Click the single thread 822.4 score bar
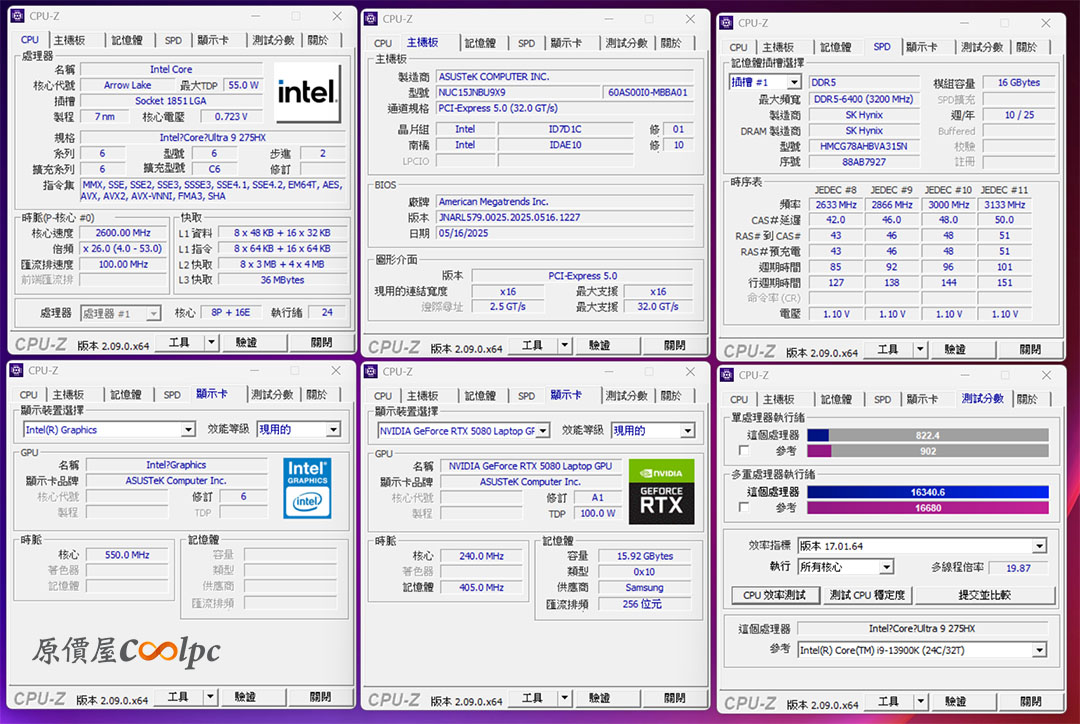Screen dimensions: 1080x724 click(x=928, y=435)
